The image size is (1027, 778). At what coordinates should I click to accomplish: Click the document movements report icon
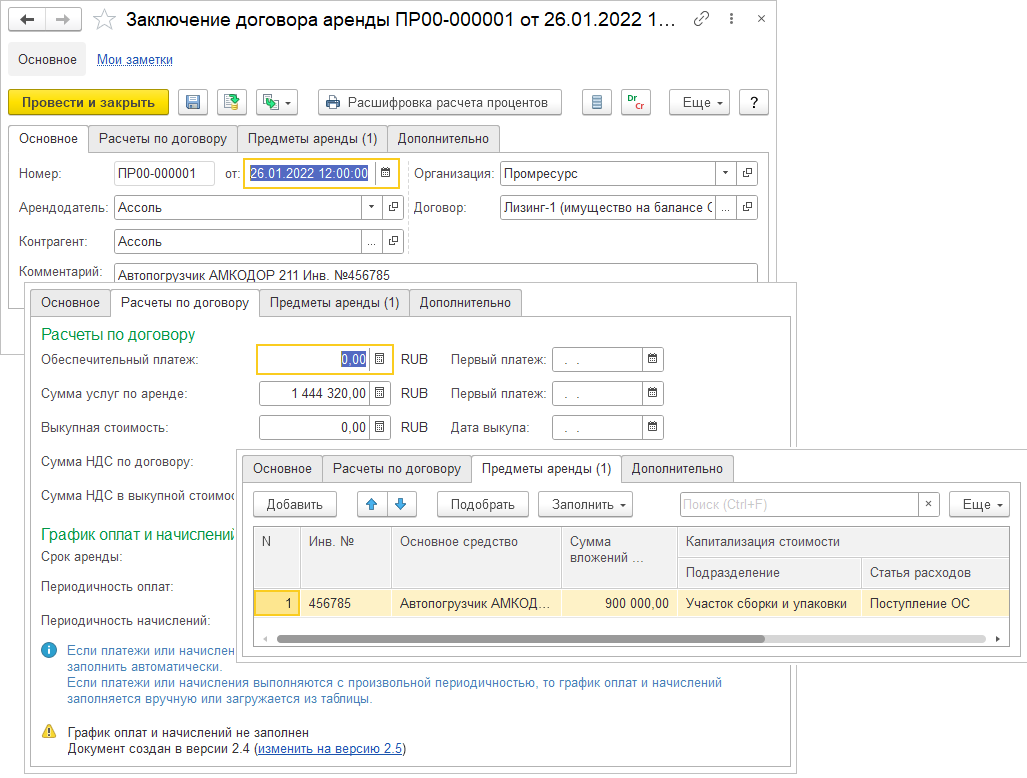tap(597, 102)
